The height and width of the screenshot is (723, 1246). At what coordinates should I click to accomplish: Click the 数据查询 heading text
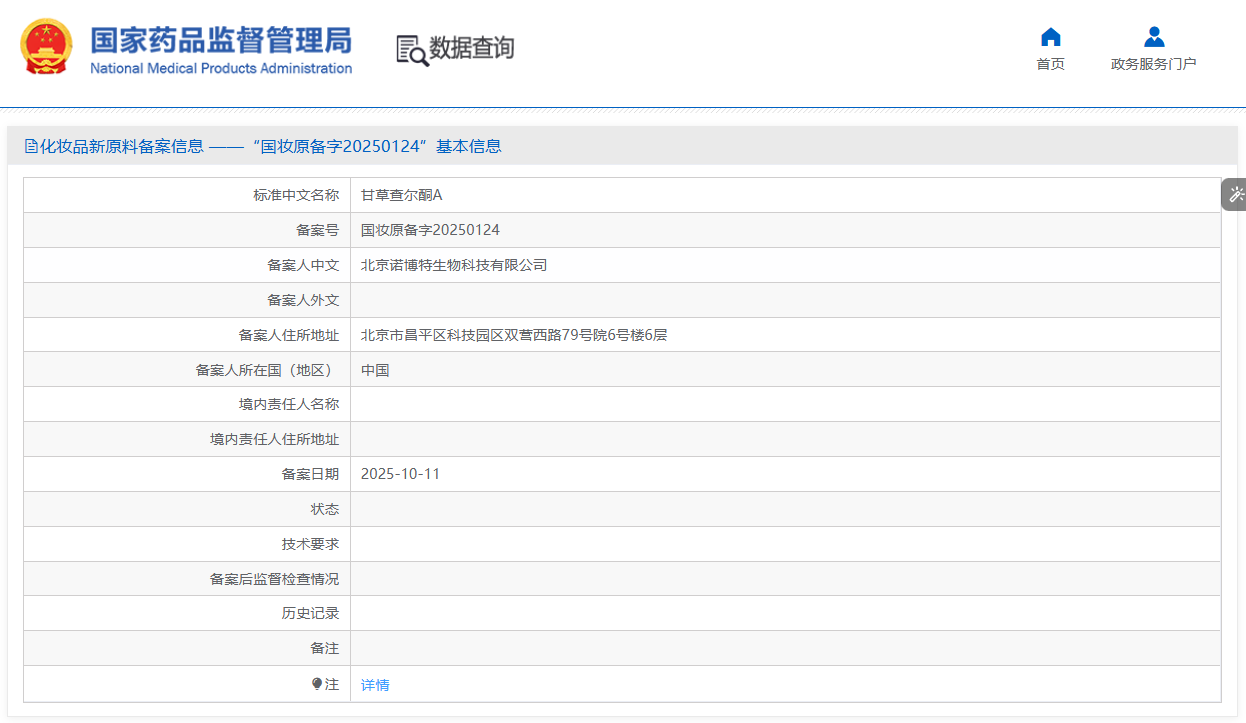pyautogui.click(x=471, y=48)
